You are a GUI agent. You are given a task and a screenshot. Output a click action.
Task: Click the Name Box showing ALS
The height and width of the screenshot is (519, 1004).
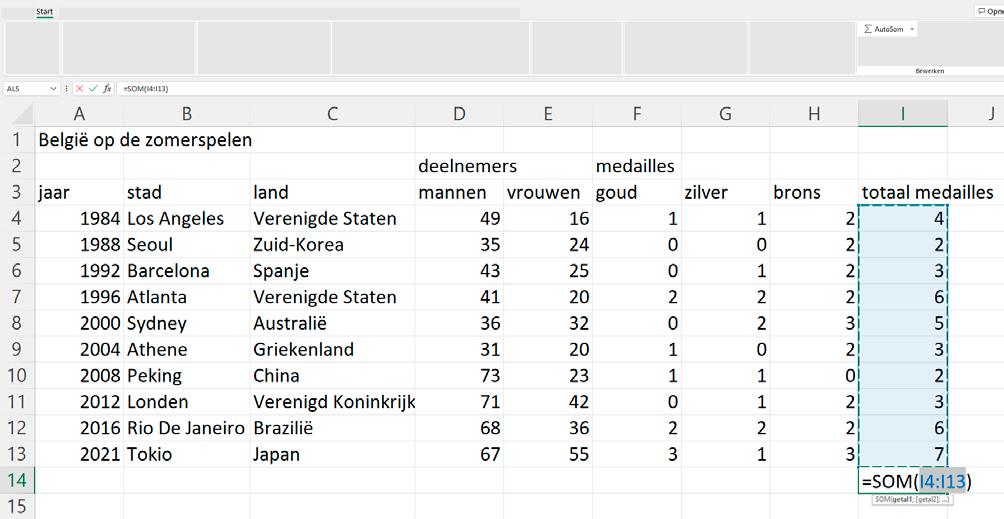(25, 89)
